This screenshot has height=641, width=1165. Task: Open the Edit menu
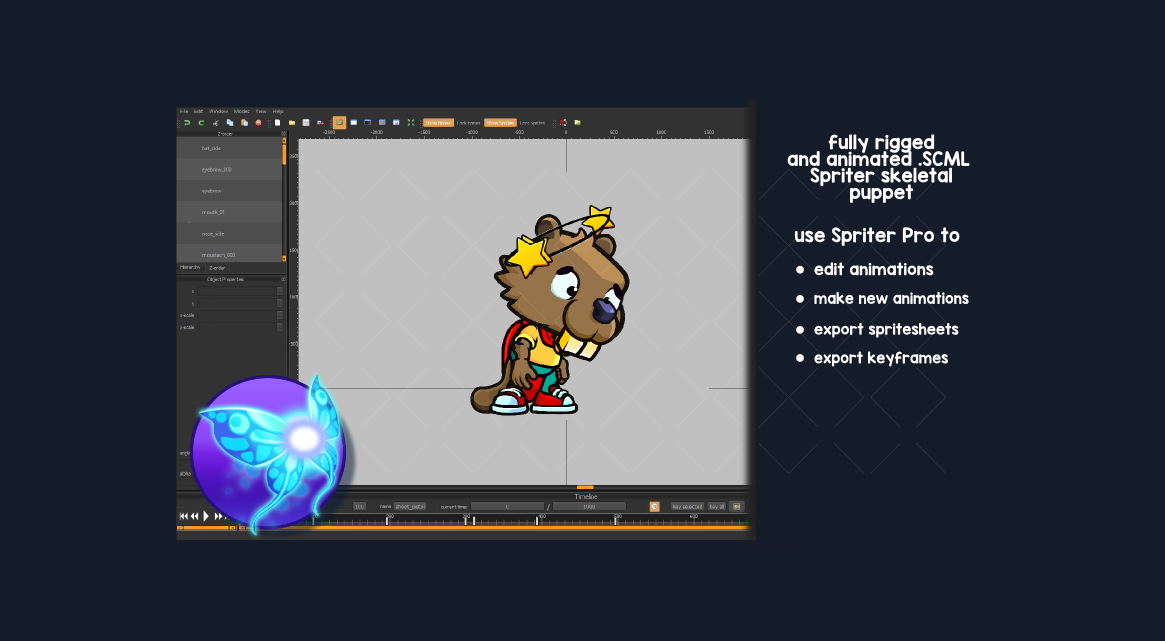pyautogui.click(x=198, y=111)
